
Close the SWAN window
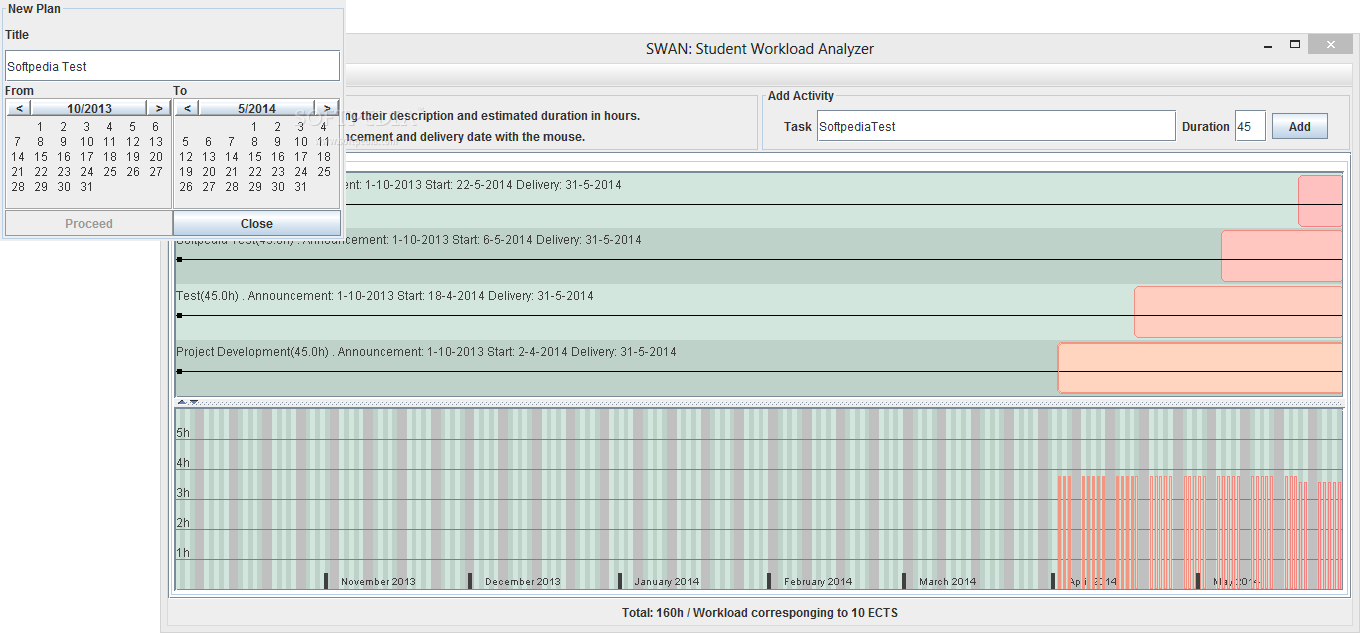pos(1330,45)
